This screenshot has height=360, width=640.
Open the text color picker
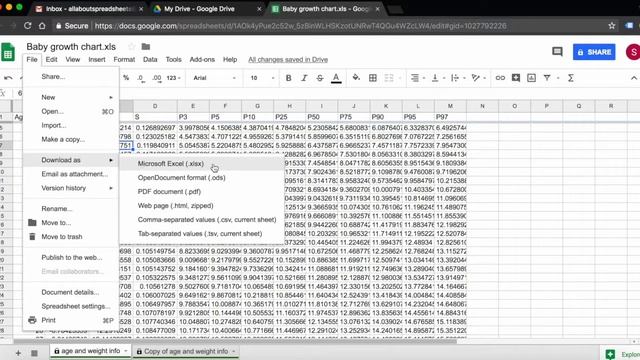pos(336,78)
